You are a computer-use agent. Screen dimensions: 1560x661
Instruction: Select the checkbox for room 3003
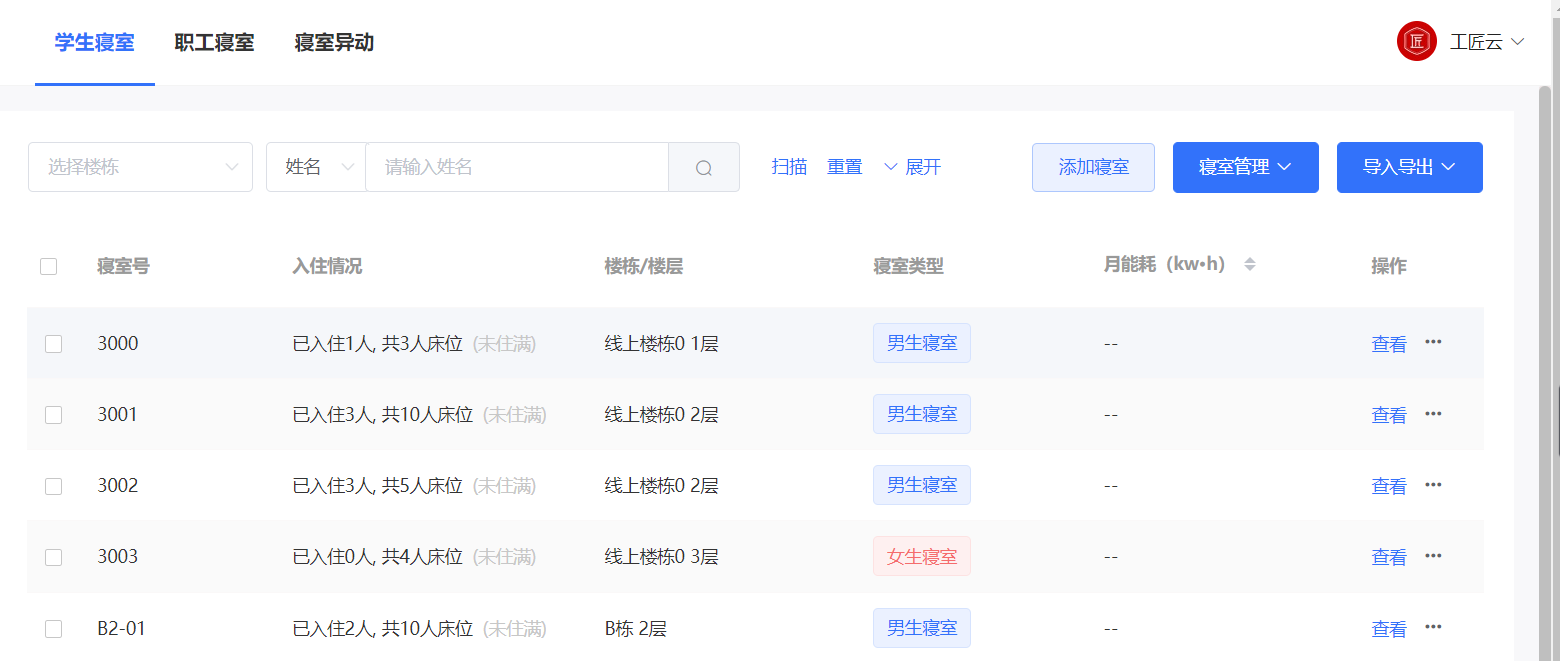54,557
